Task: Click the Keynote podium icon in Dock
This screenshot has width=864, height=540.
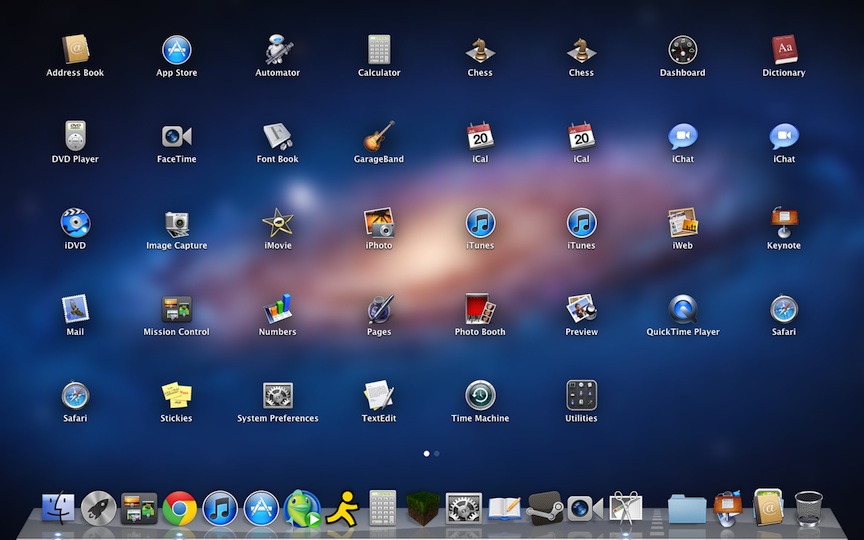Action: [727, 509]
